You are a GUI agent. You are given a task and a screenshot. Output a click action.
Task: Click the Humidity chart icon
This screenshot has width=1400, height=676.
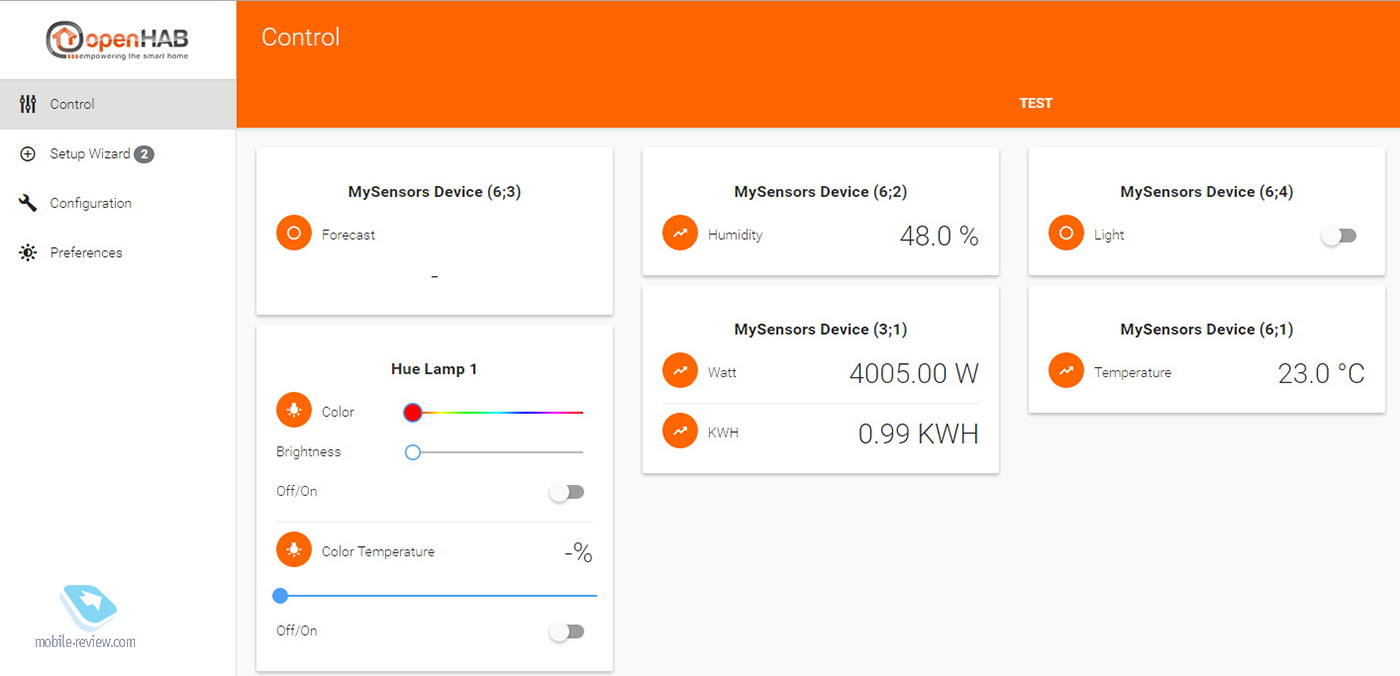(680, 234)
